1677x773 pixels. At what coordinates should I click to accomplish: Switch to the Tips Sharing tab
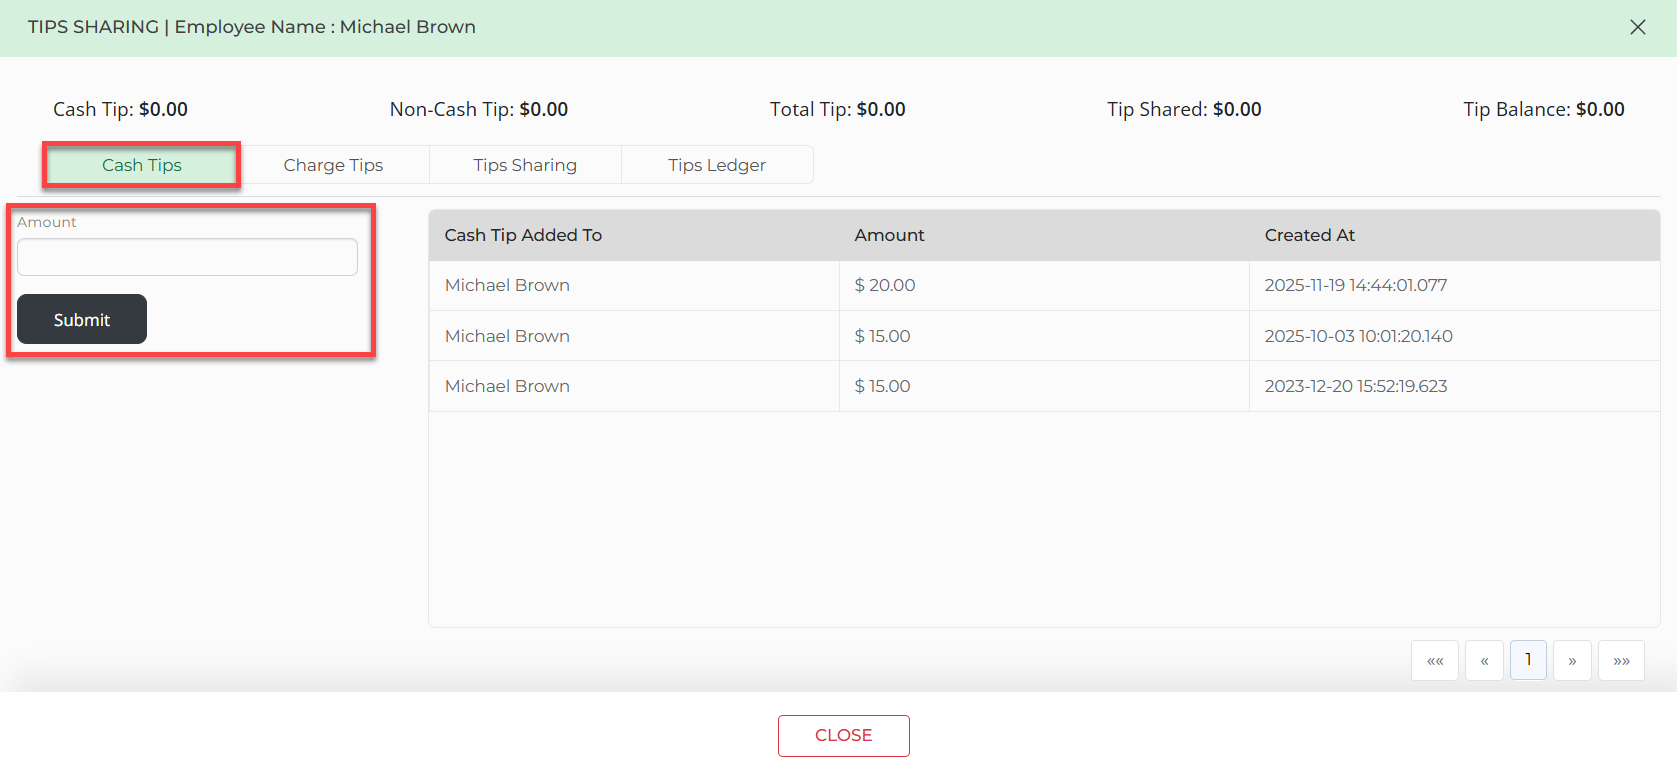click(x=525, y=165)
